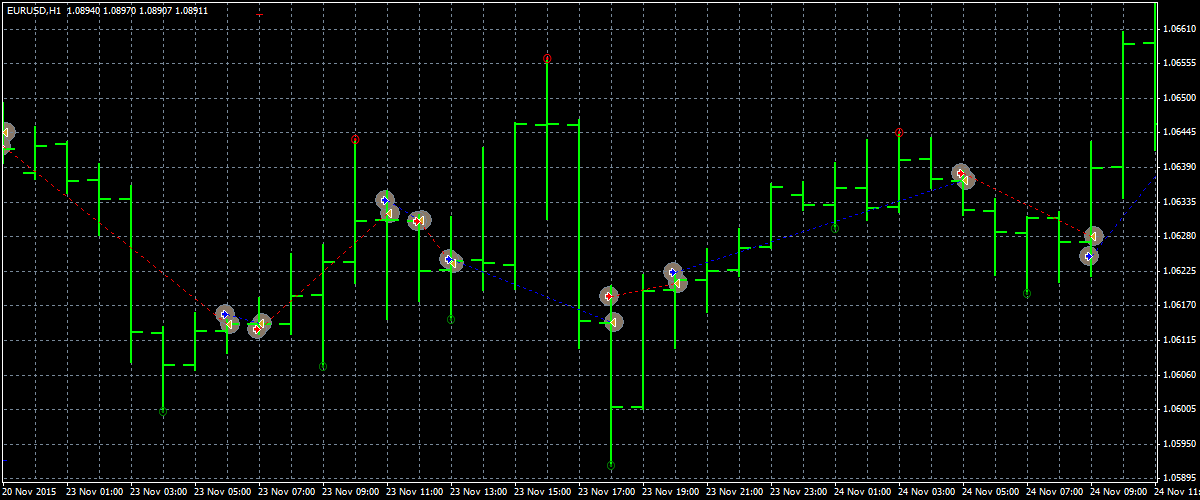This screenshot has width=1200, height=500.
Task: Click the 24 Nov 07:00 time label
Action: click(1054, 492)
